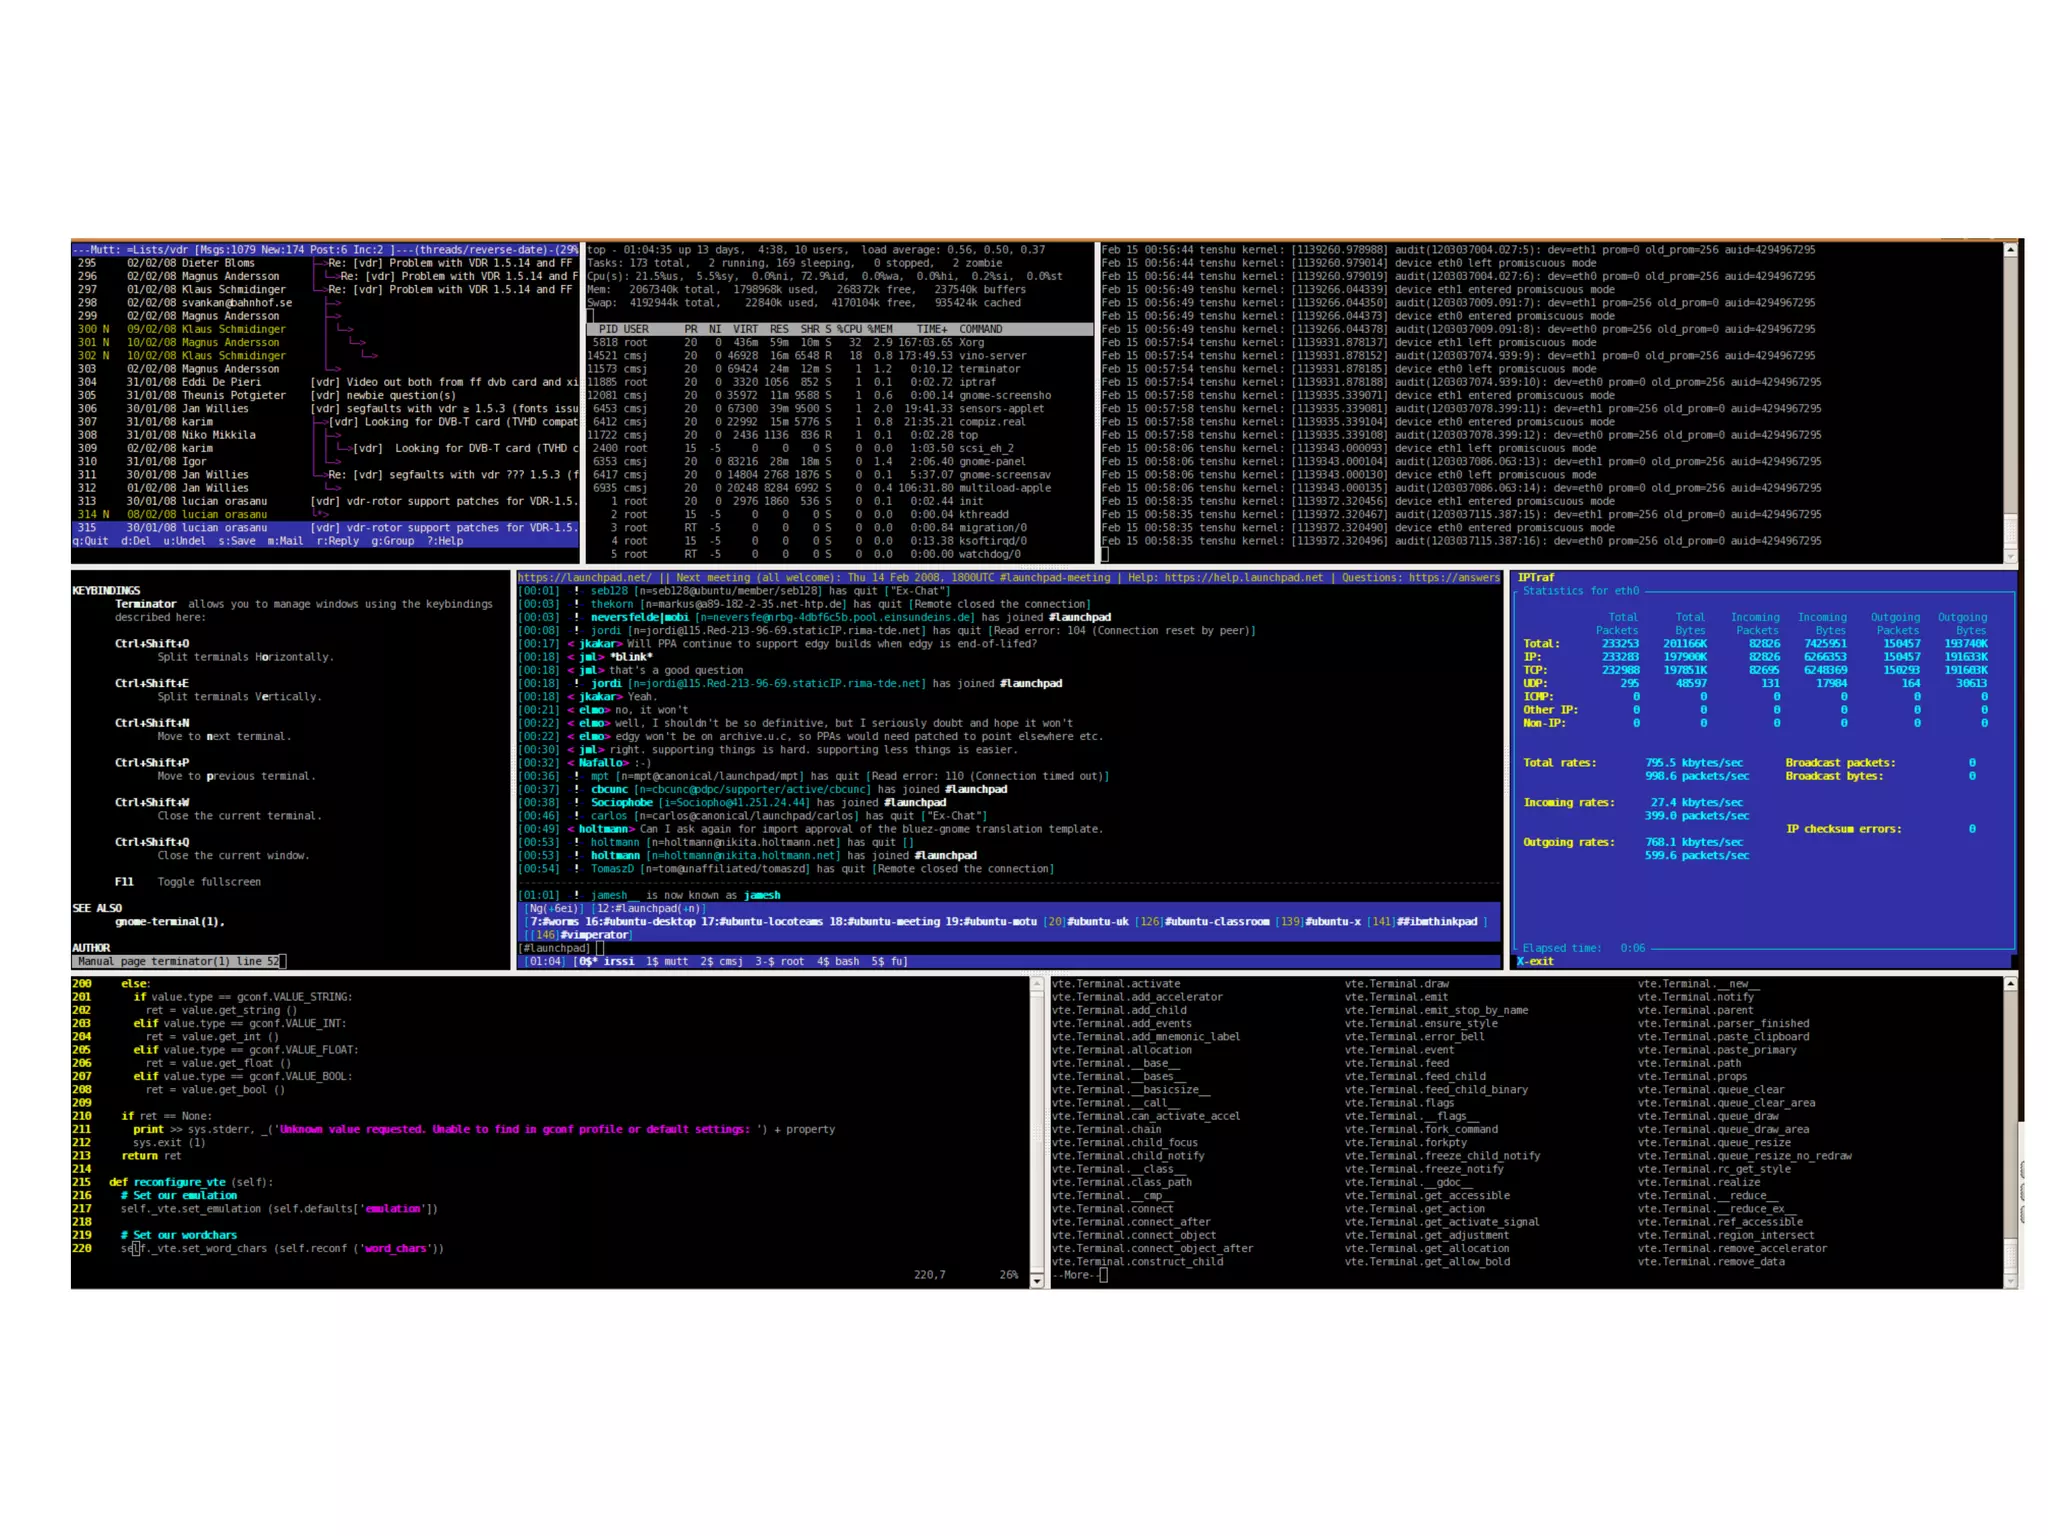
Task: Click scroll-up arrow of vte.Terminal list pane
Action: (2010, 985)
